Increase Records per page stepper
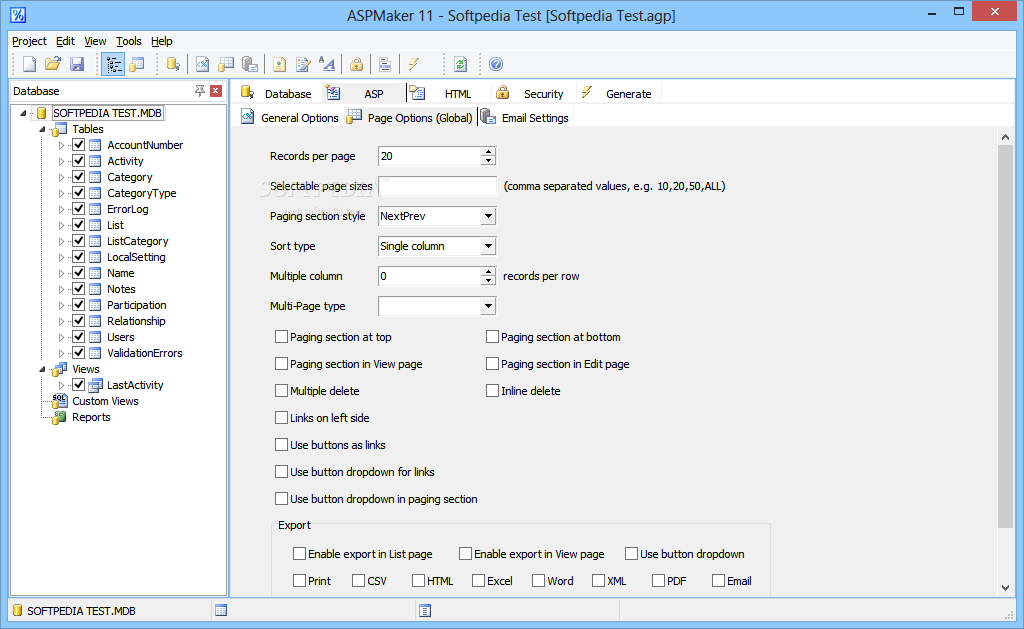The image size is (1024, 629). (488, 152)
